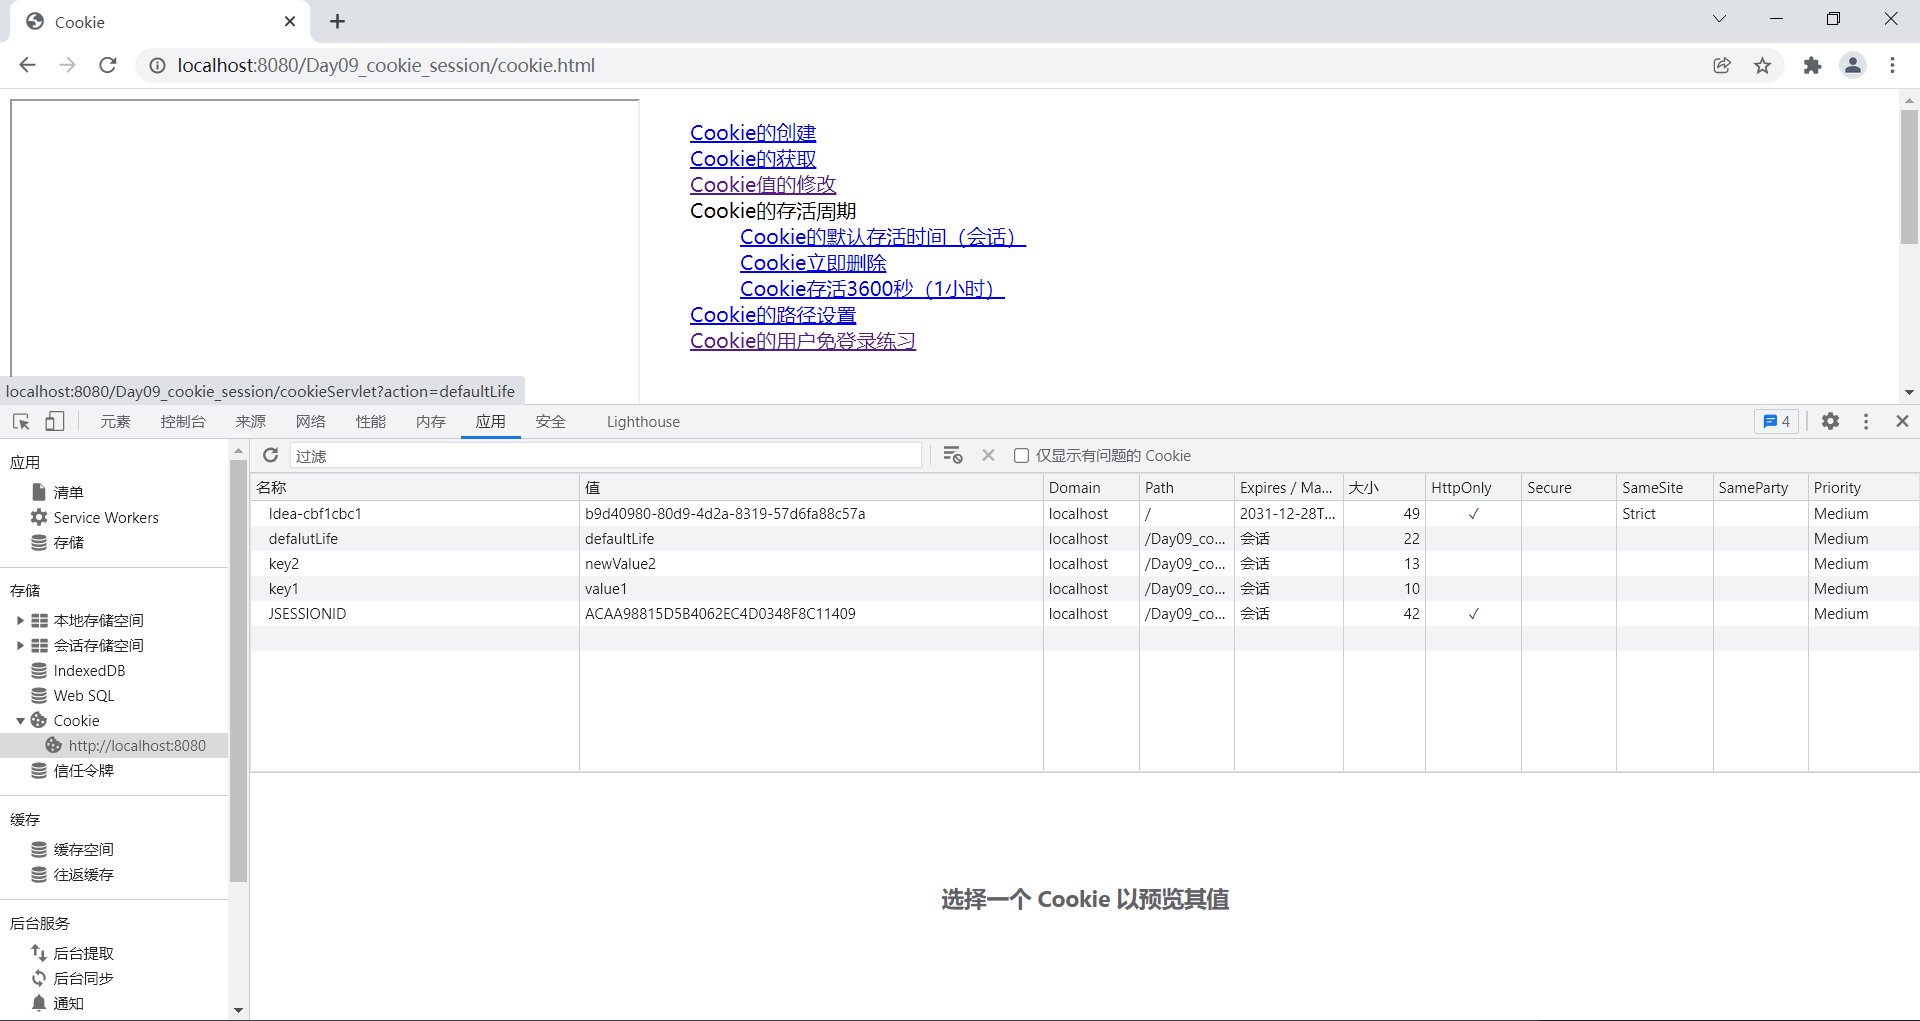Open Web SQL in the sidebar
Image resolution: width=1920 pixels, height=1021 pixels.
pyautogui.click(x=84, y=695)
